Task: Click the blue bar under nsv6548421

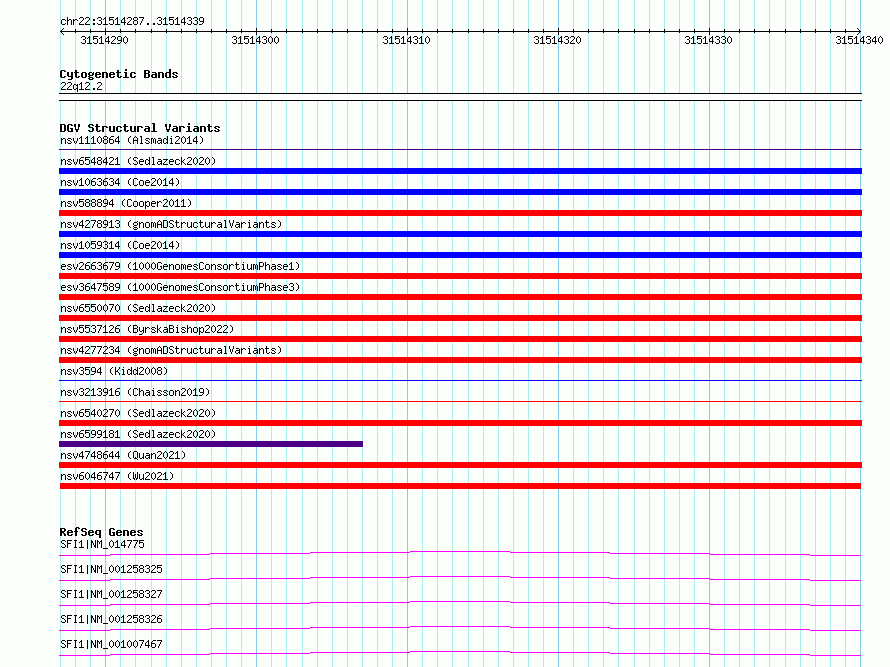Action: (x=460, y=171)
